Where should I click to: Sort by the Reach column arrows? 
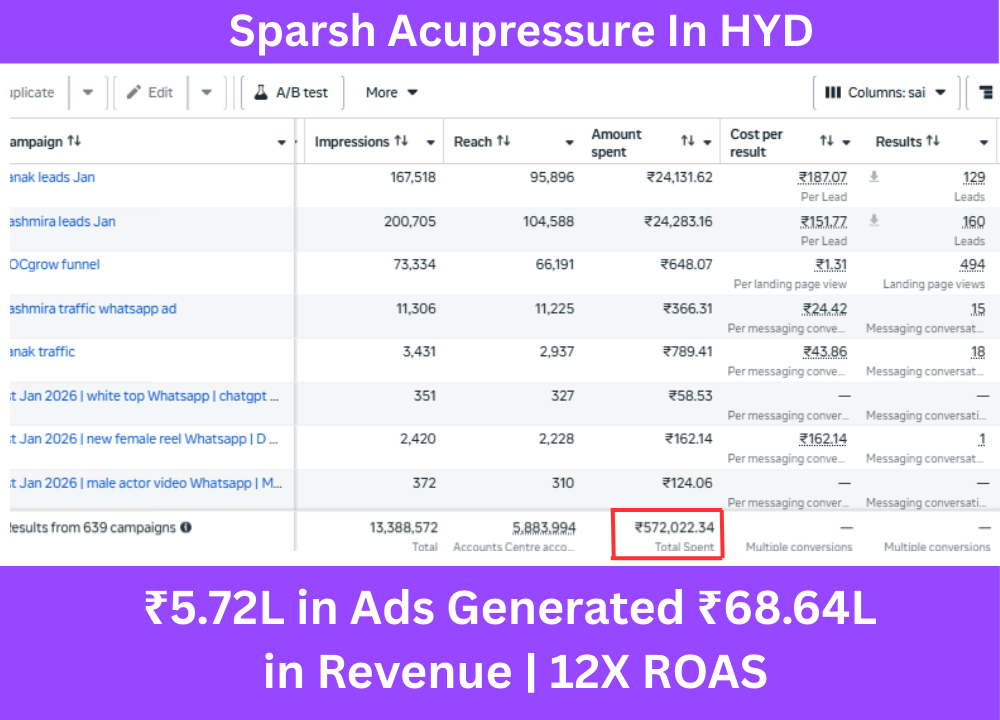click(503, 142)
